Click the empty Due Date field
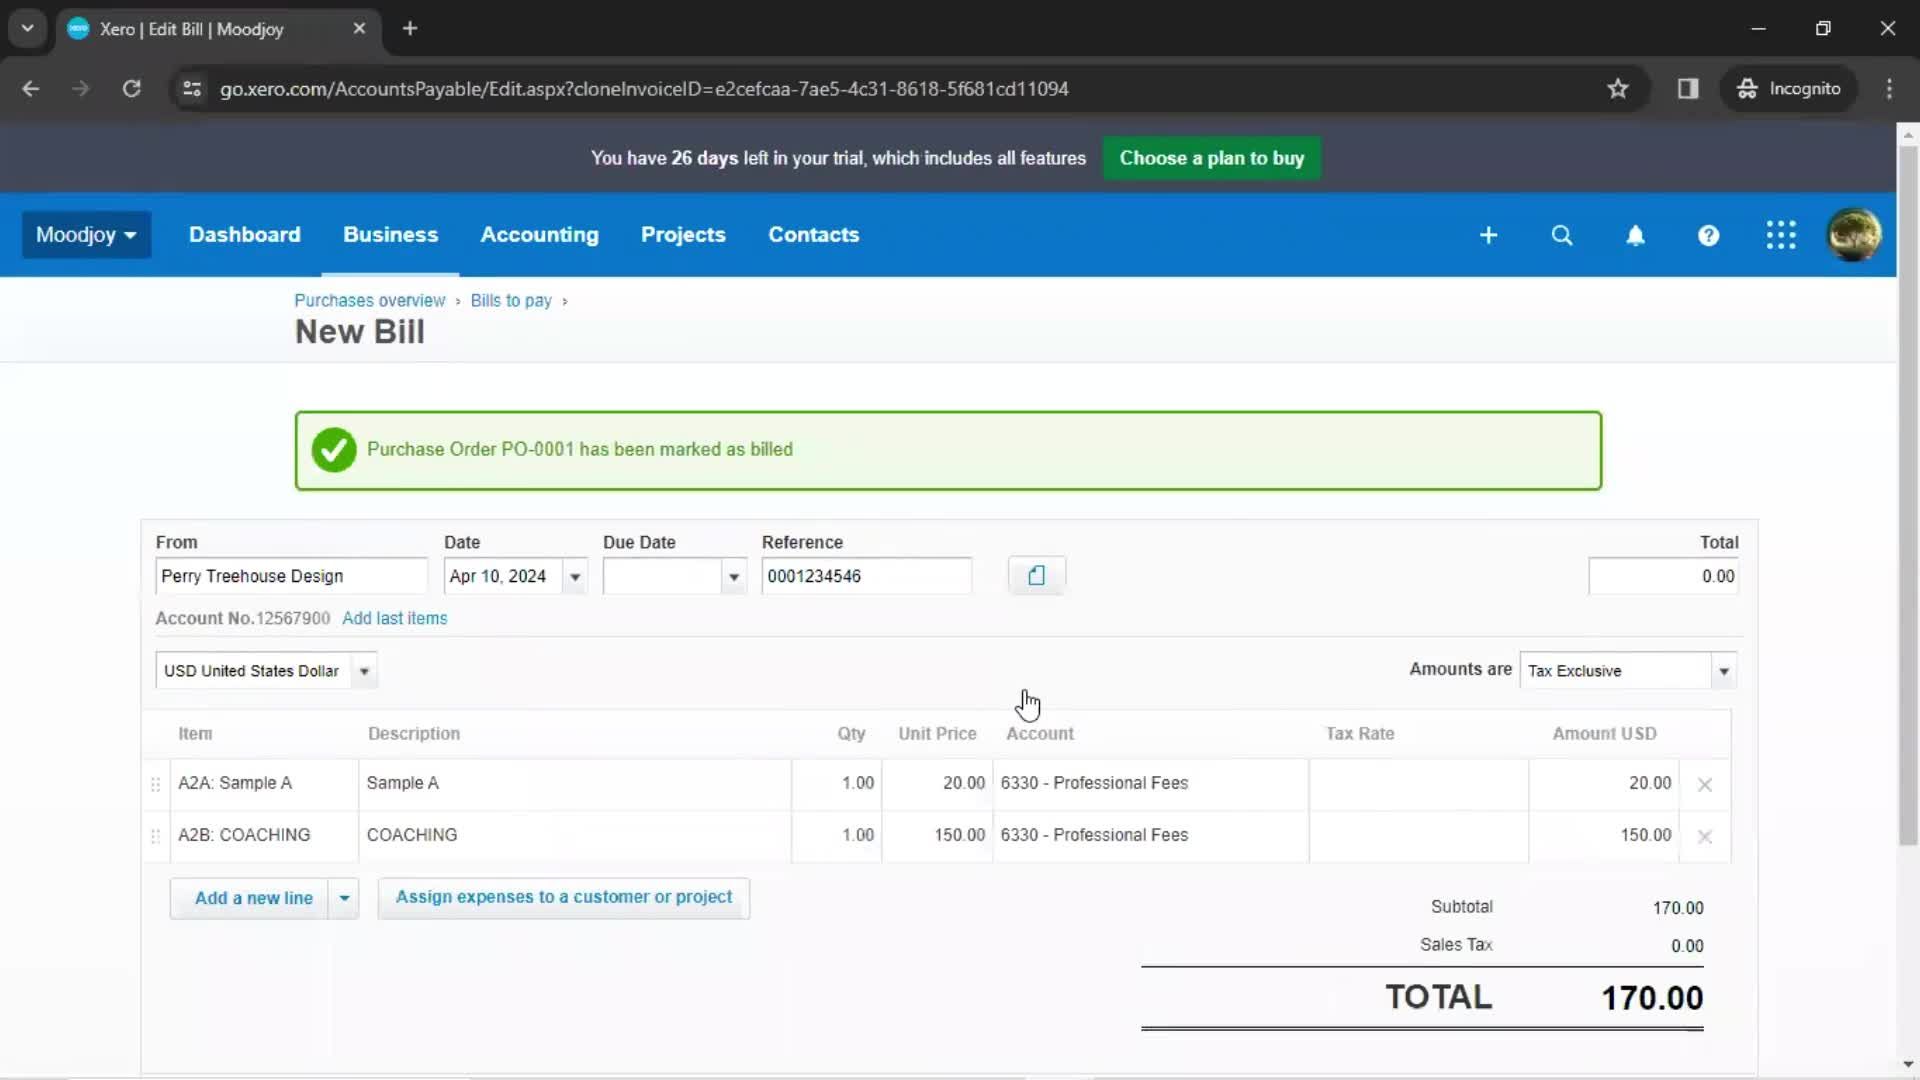The width and height of the screenshot is (1920, 1080). point(662,576)
